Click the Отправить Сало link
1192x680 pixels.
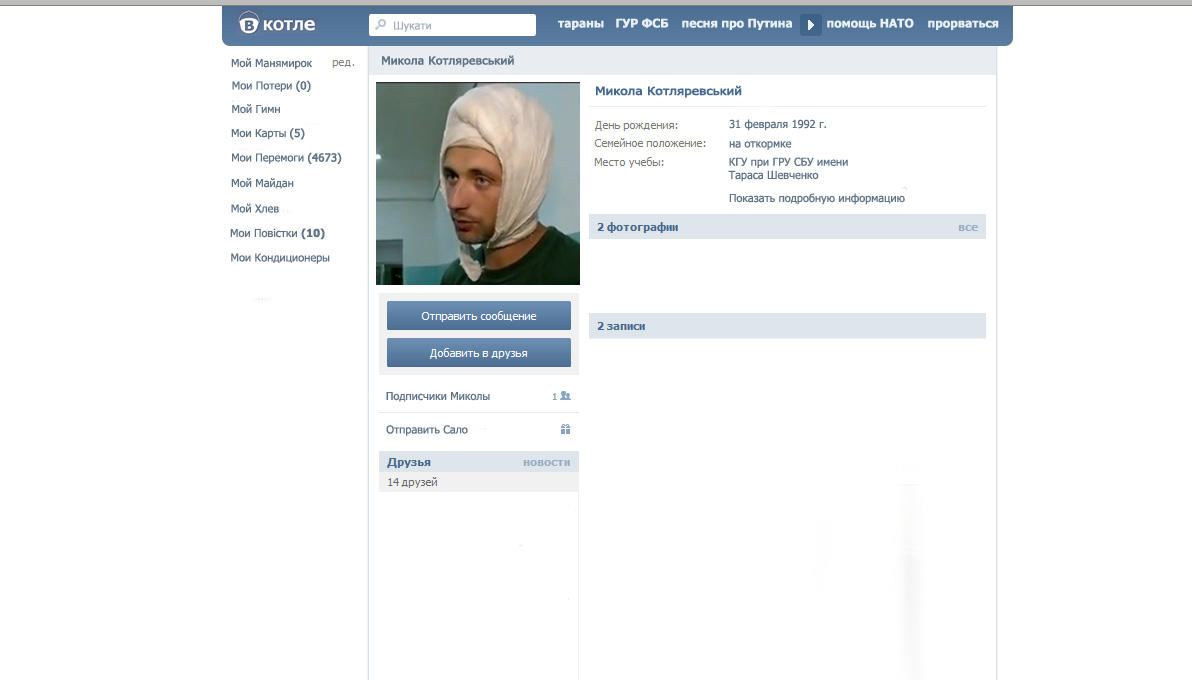(426, 430)
